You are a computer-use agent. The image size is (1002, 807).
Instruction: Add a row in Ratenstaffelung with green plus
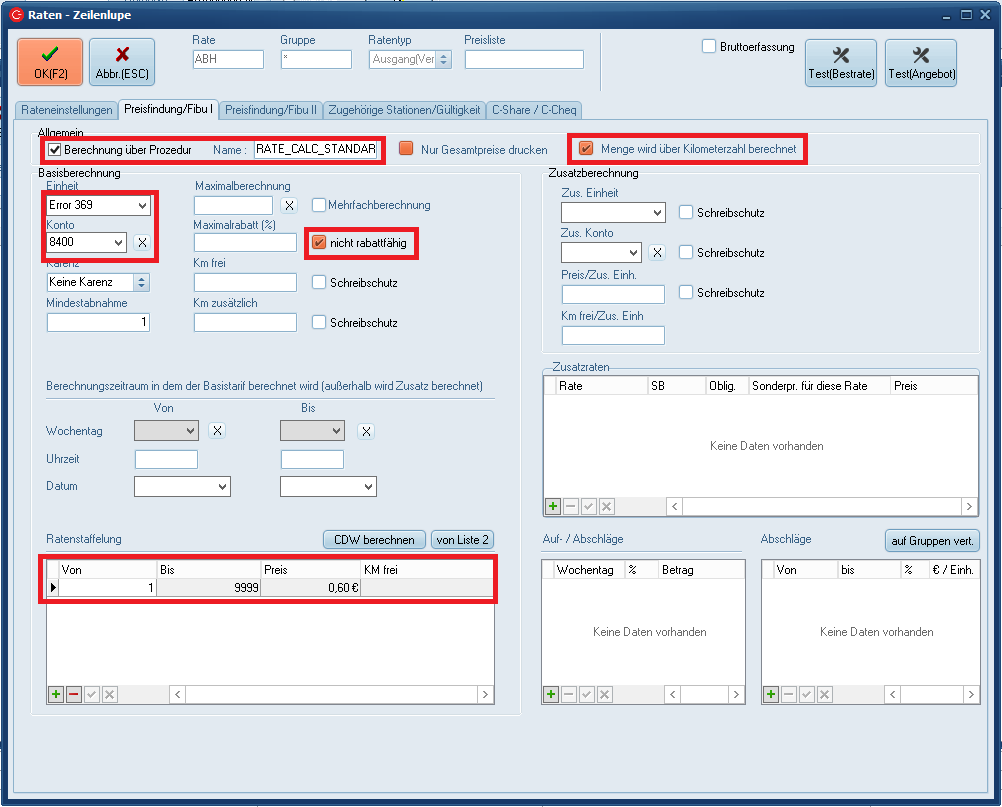pos(56,694)
